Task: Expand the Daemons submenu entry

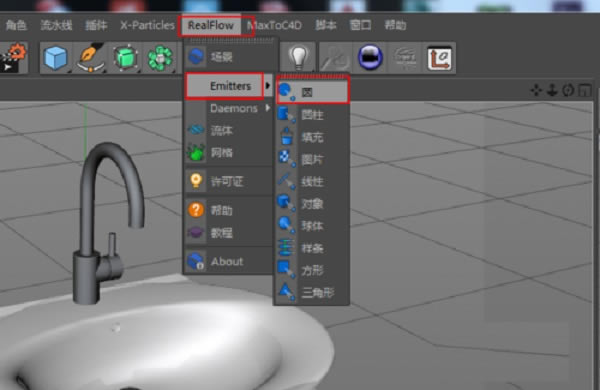Action: [x=229, y=108]
